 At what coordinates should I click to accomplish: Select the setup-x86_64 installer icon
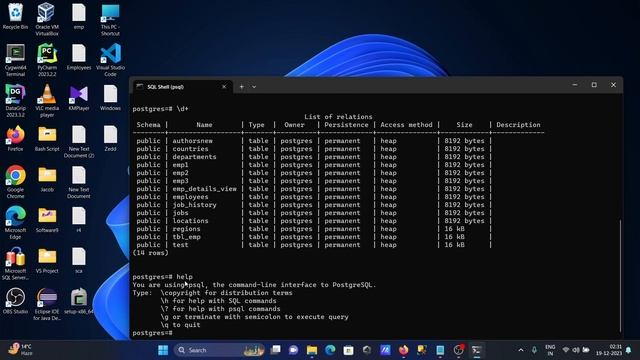(x=79, y=301)
